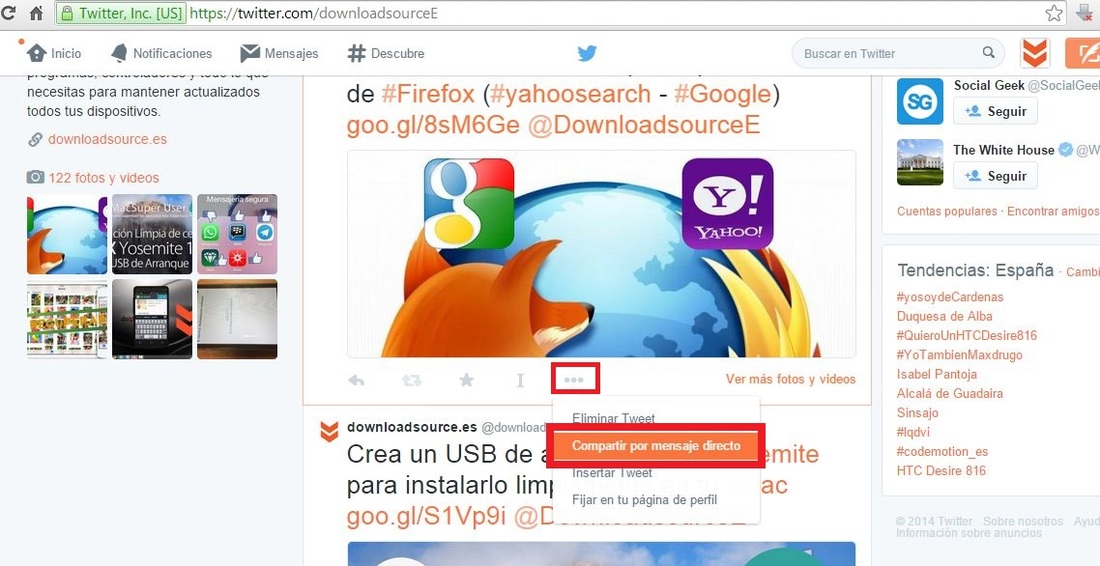Open the 122 fotos y videos link
The height and width of the screenshot is (566, 1100).
[x=104, y=177]
